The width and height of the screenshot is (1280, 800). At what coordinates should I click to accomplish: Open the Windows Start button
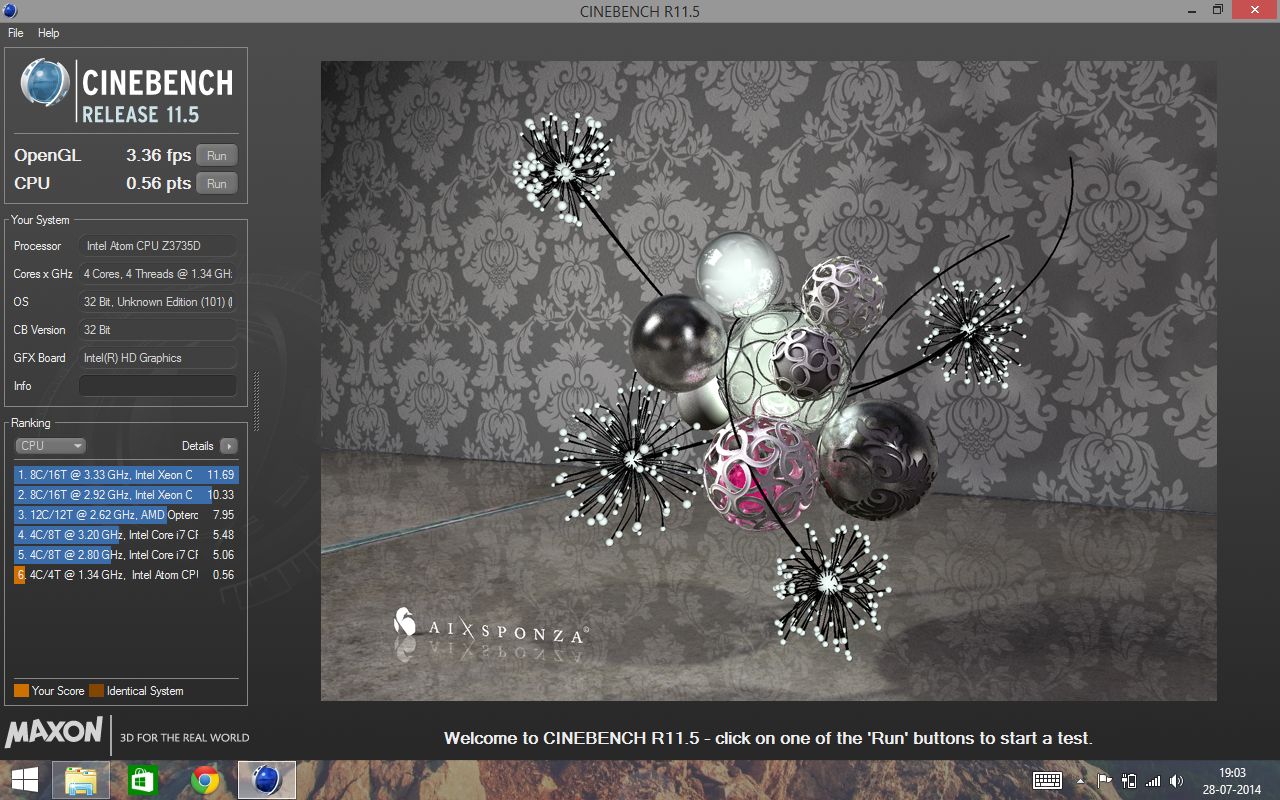pyautogui.click(x=25, y=780)
